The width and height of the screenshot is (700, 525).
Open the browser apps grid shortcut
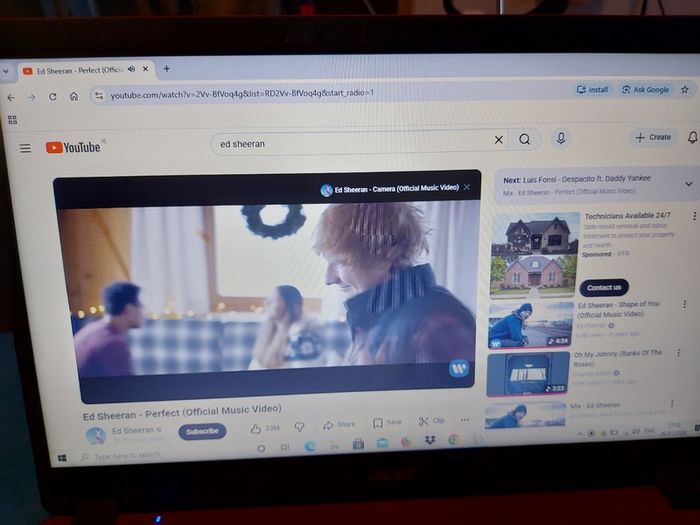12,120
